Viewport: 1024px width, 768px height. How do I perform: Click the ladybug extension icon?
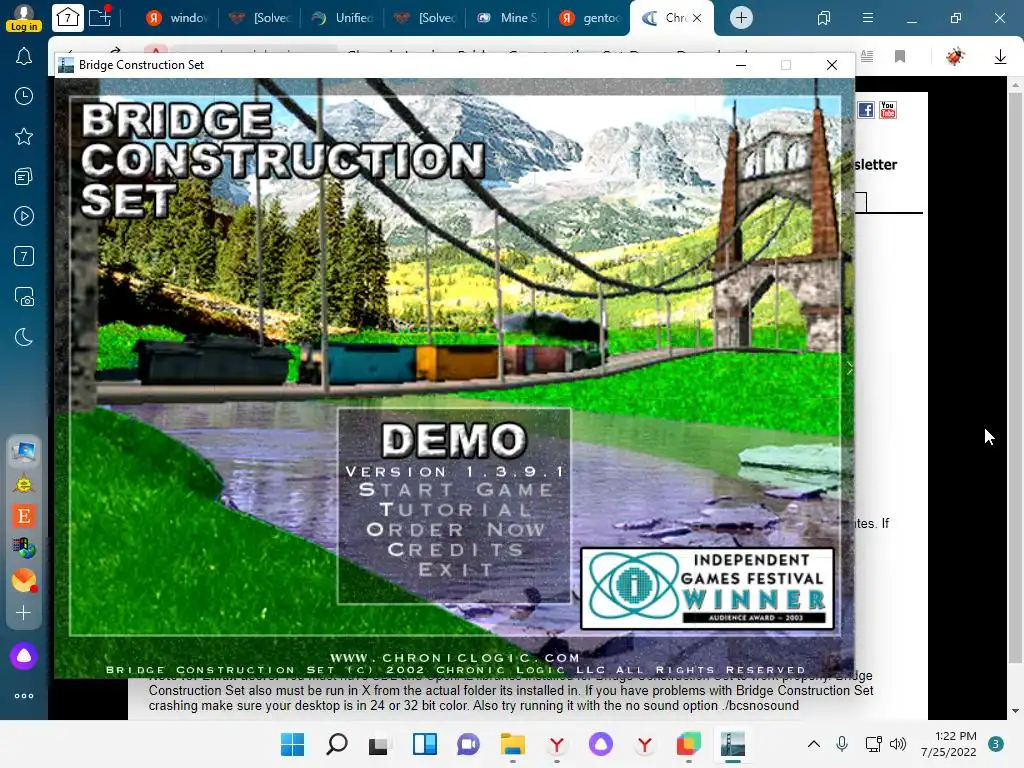tap(955, 57)
